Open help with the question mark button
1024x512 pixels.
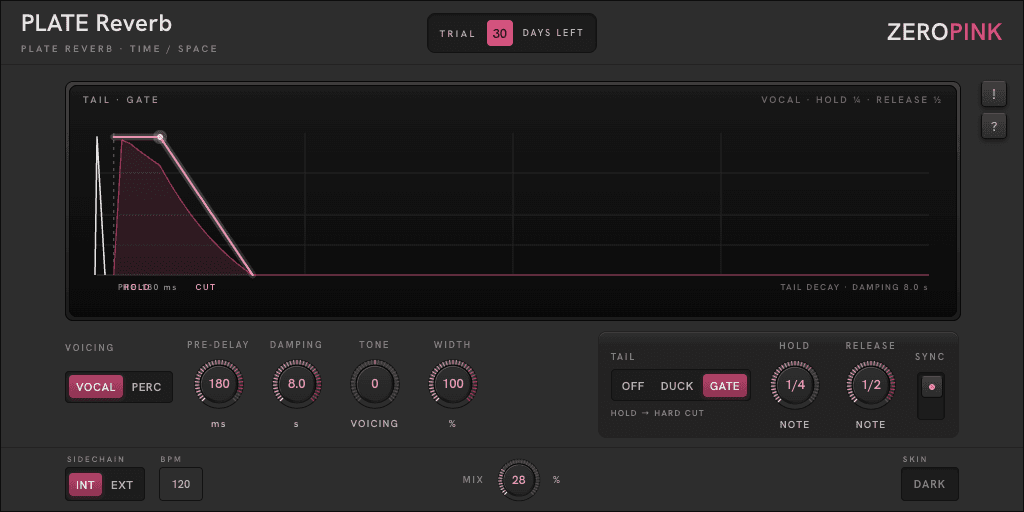coord(993,127)
